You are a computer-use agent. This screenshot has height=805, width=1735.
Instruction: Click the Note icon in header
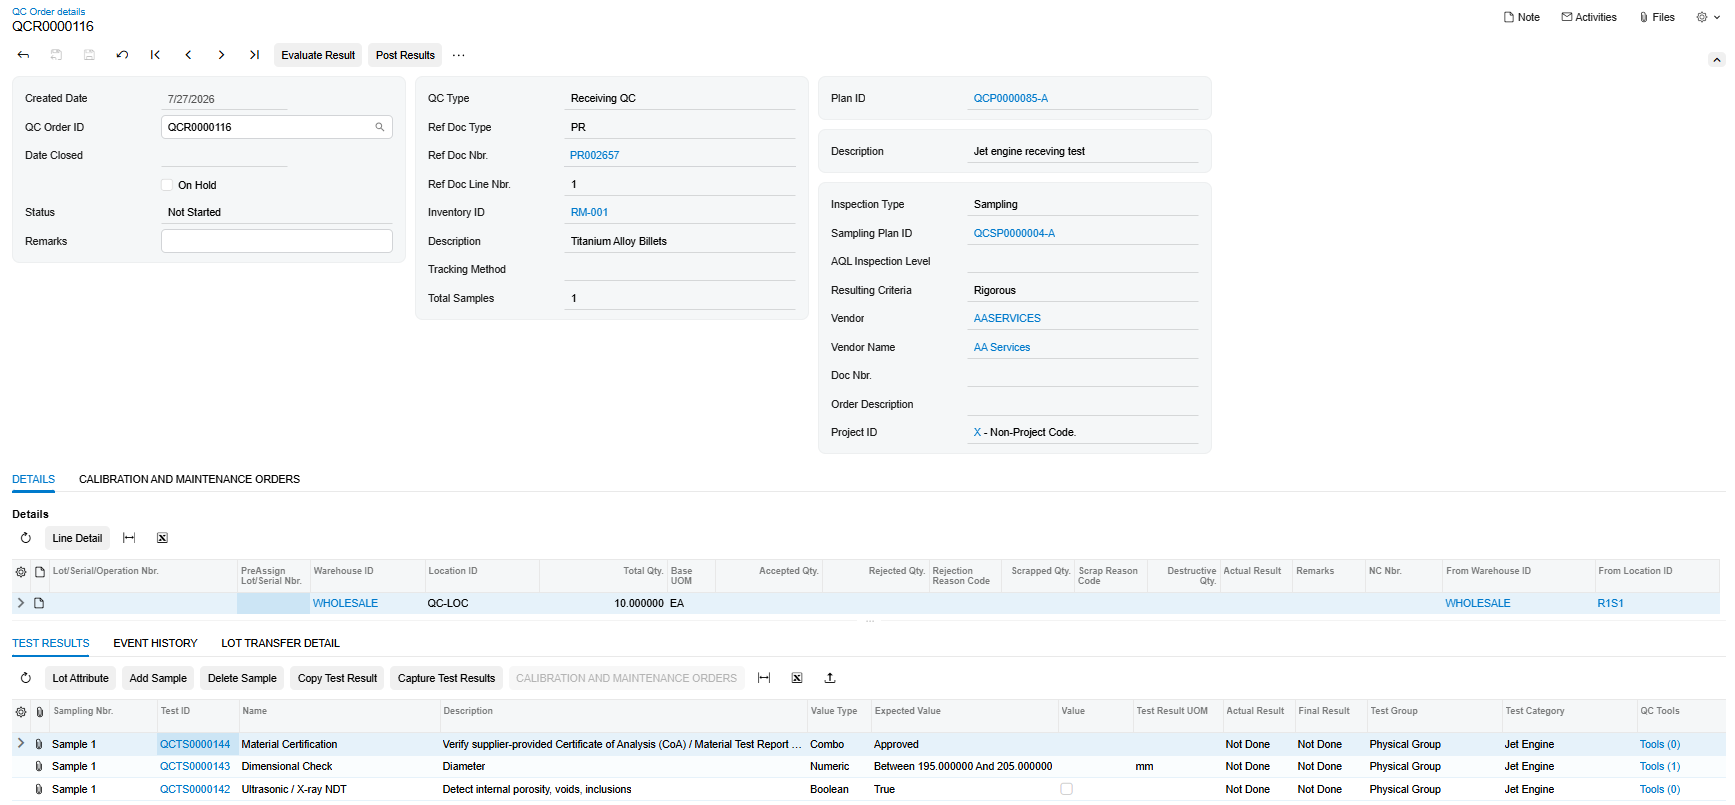[x=1522, y=17]
